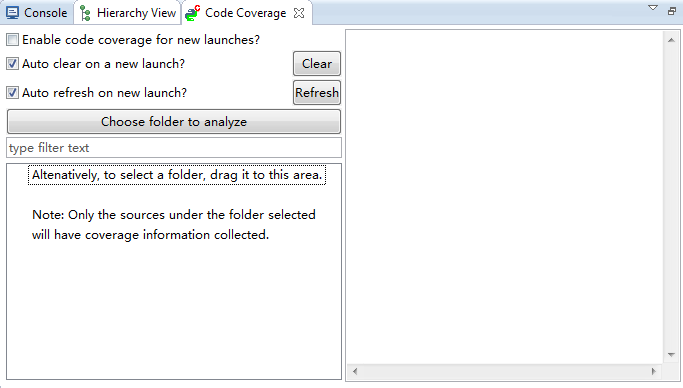This screenshot has height=388, width=683.
Task: Click the scroll up arrow in right pane
Action: 671,40
